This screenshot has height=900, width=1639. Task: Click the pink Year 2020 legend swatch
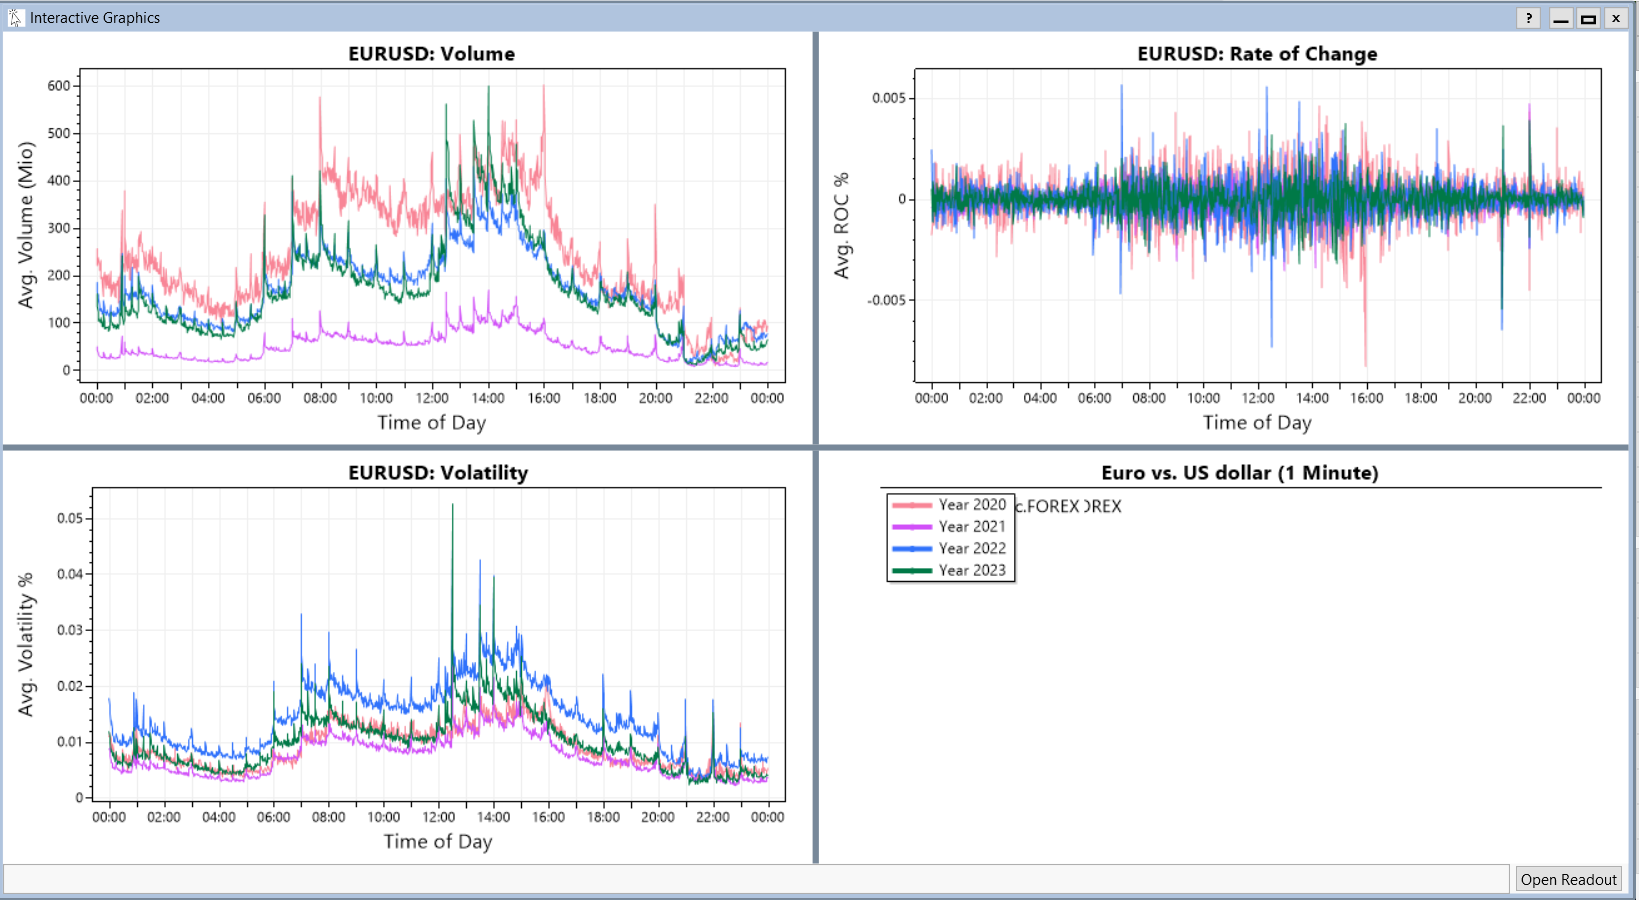tap(911, 505)
